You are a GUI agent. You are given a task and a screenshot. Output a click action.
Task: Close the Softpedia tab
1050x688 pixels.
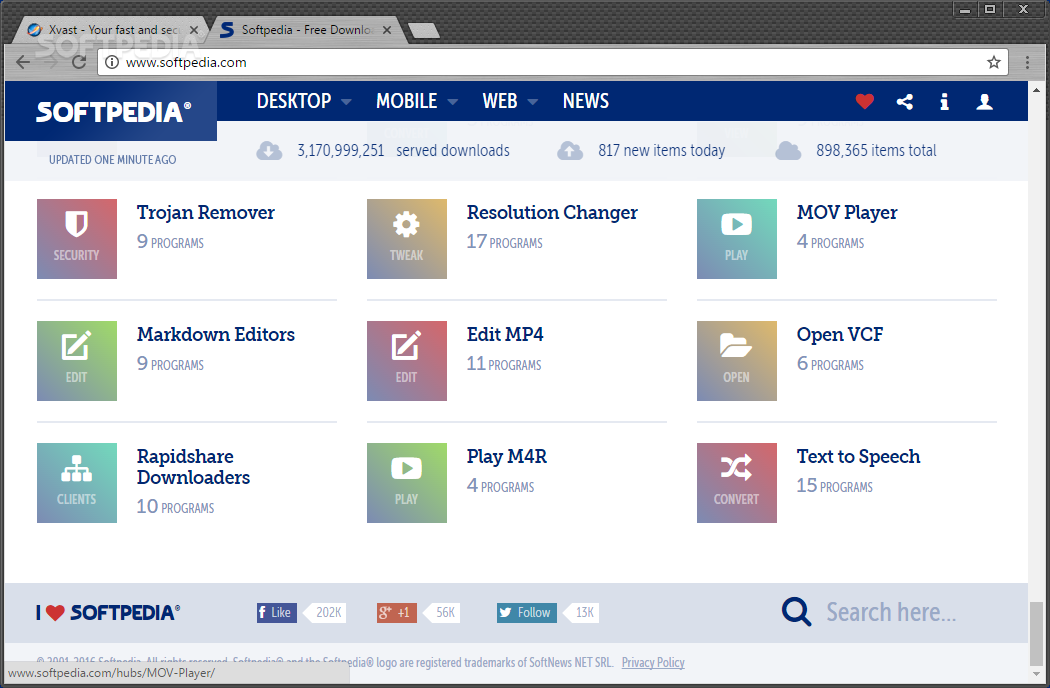[387, 30]
